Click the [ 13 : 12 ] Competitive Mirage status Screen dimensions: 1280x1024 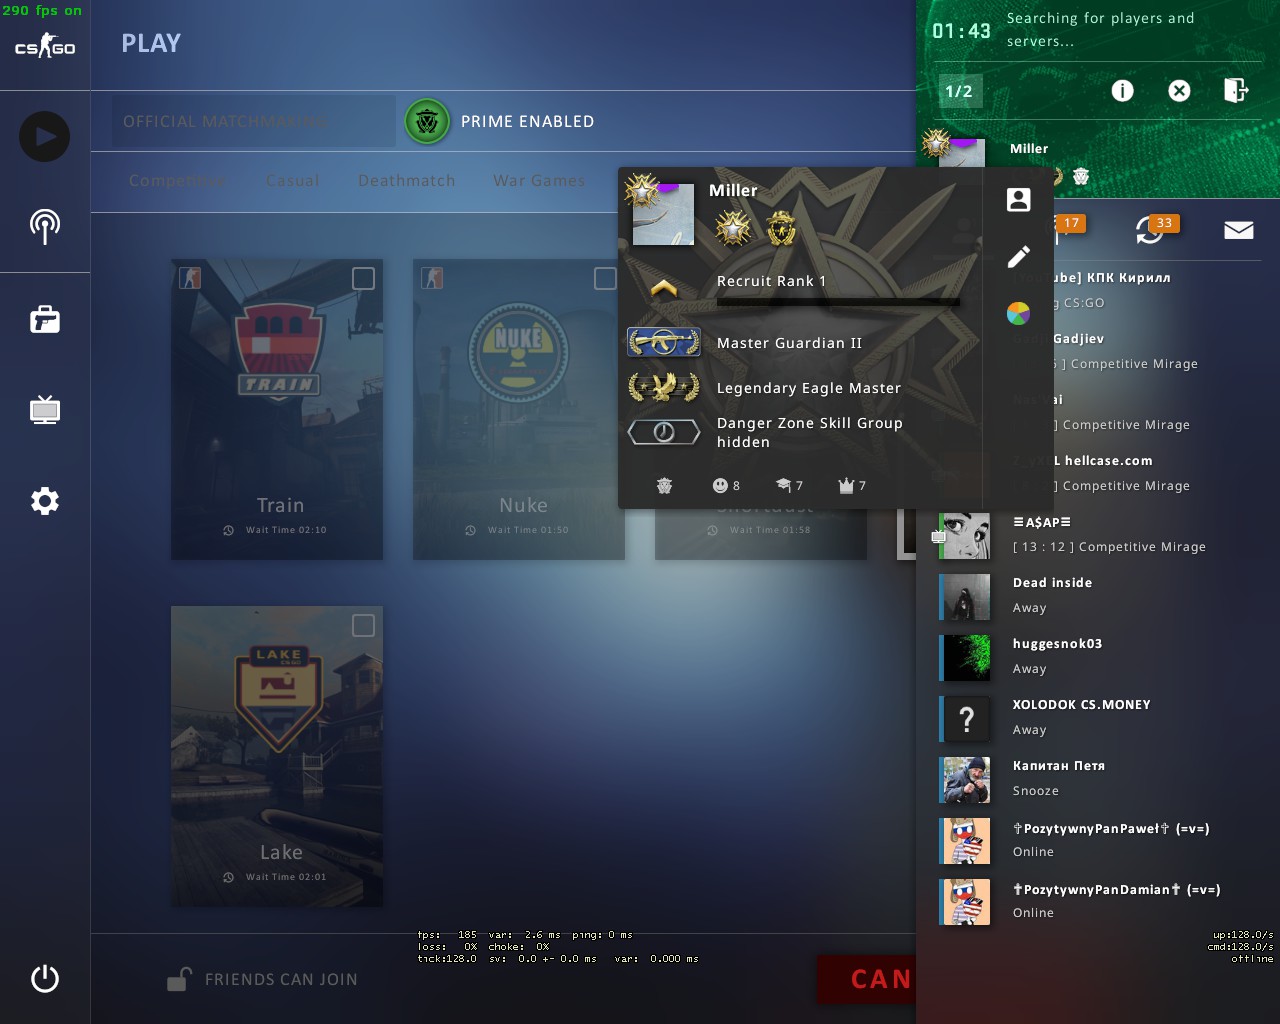click(x=1109, y=547)
